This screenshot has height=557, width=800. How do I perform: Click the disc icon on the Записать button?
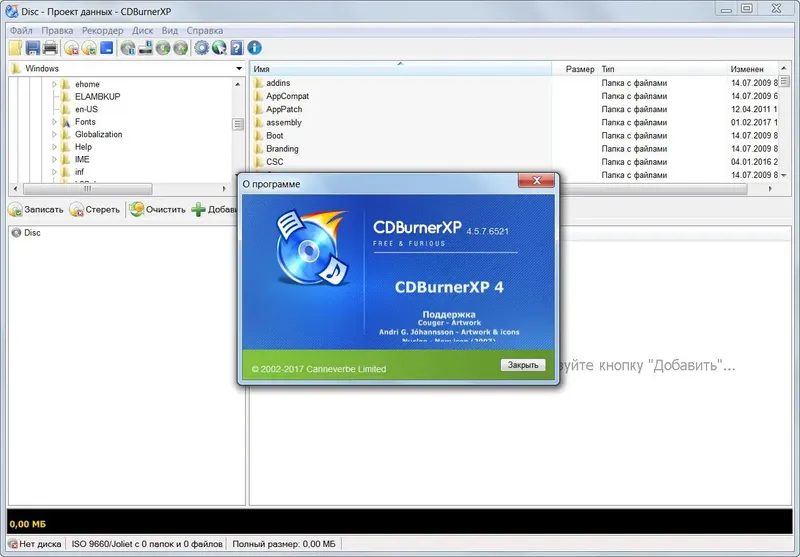(x=16, y=210)
